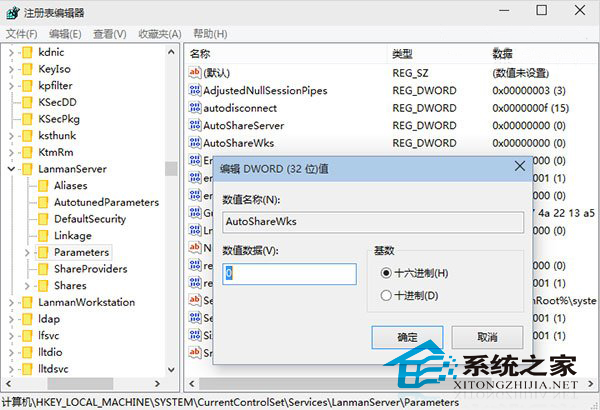The width and height of the screenshot is (600, 410).
Task: Select the 十六进制(H) hexadecimal radio button
Action: click(386, 273)
